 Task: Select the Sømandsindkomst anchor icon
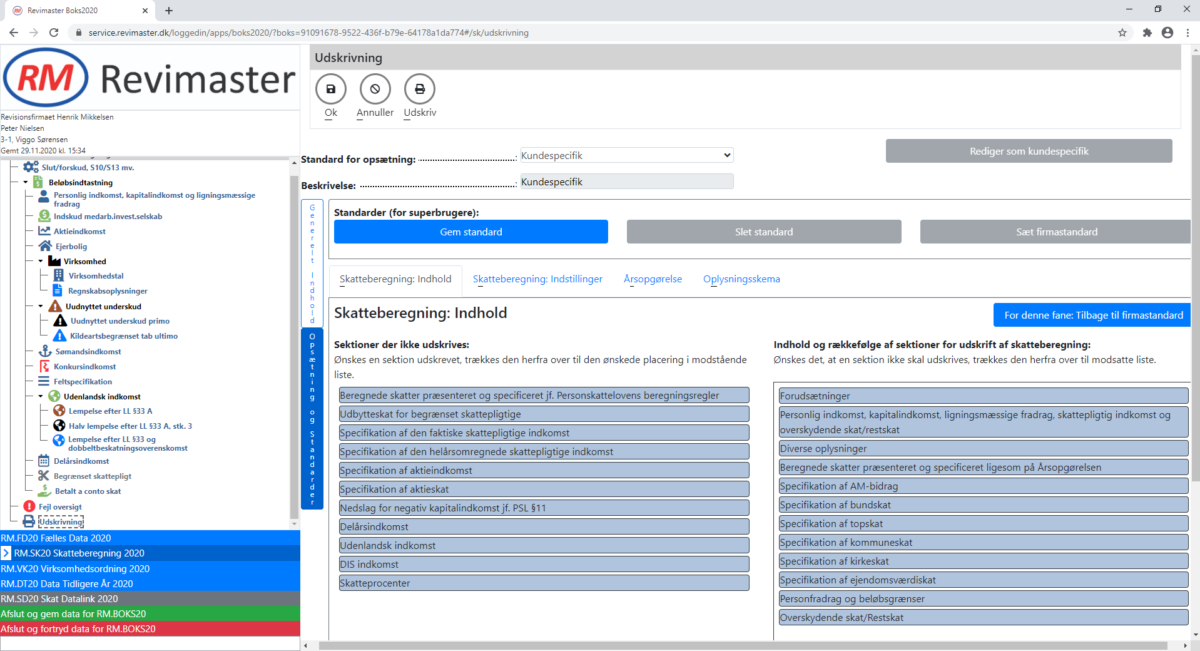44,352
